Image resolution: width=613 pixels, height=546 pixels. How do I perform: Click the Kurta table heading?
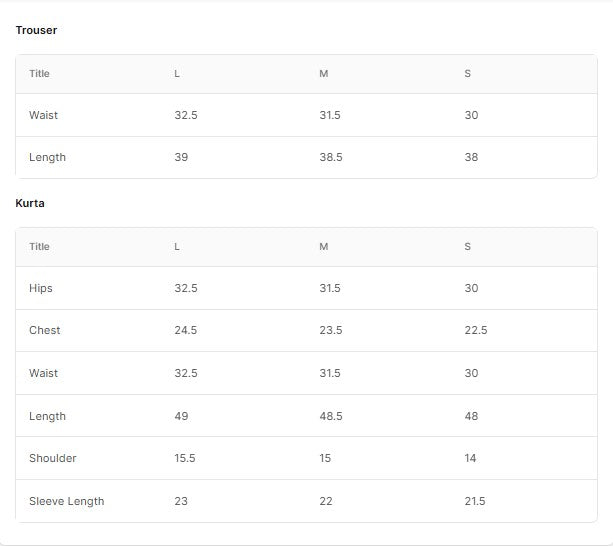point(30,203)
